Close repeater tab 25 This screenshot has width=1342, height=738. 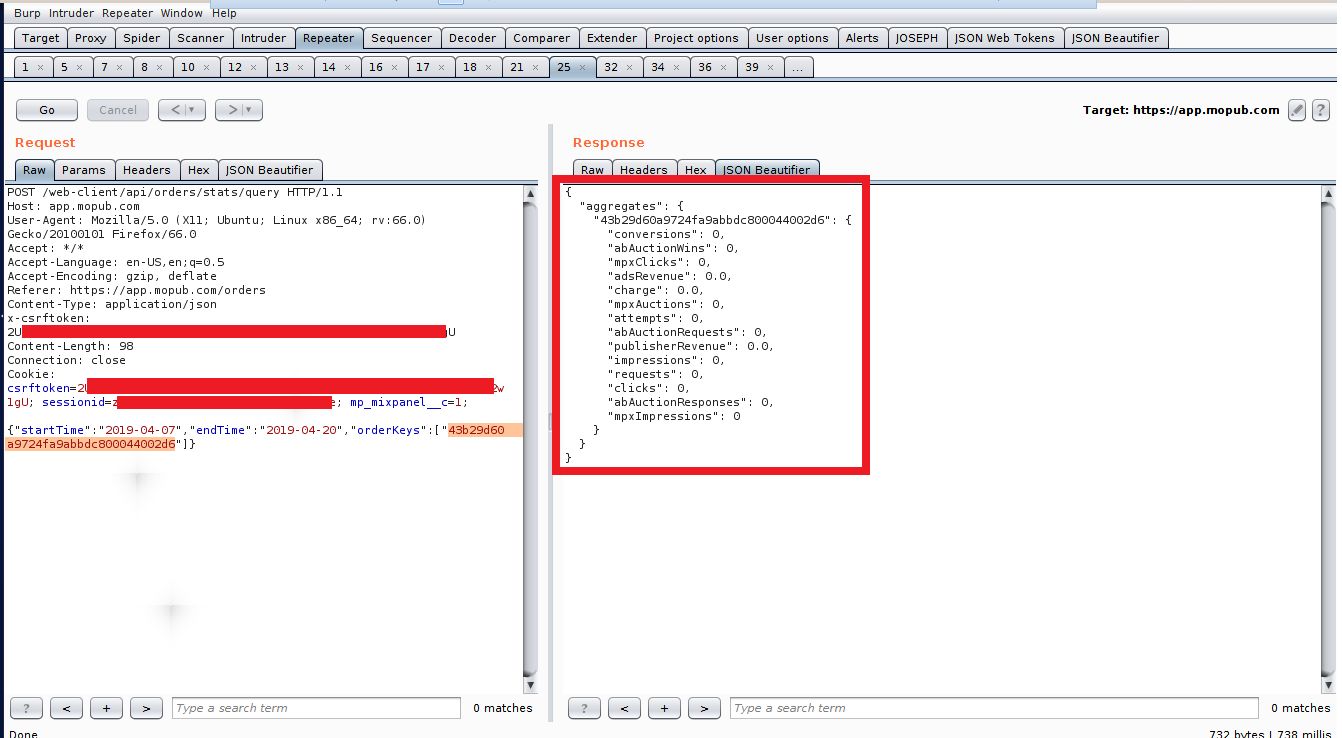[582, 67]
